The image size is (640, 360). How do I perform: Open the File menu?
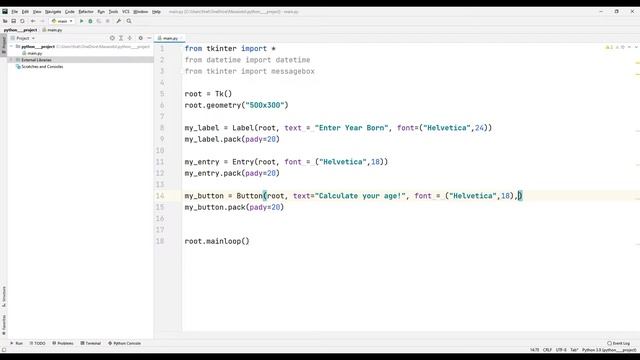click(14, 12)
